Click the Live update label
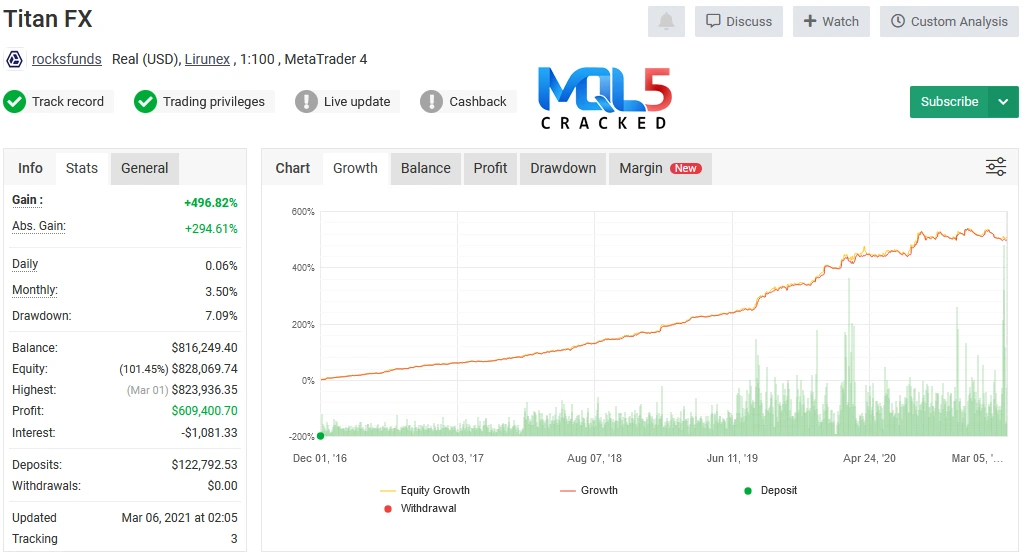The image size is (1025, 558). click(357, 102)
